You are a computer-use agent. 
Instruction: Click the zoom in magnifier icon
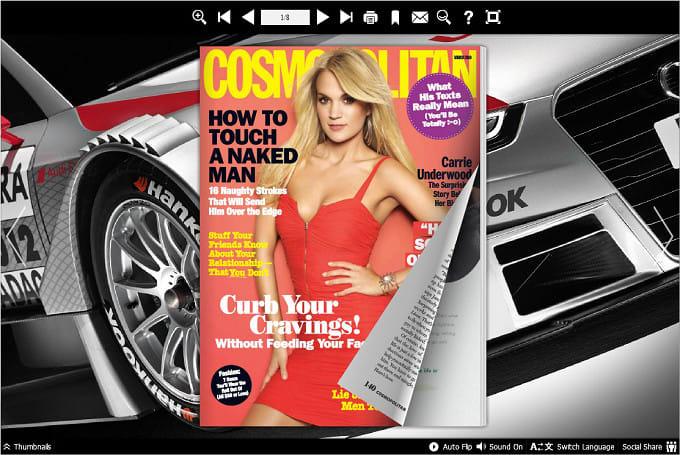[x=199, y=17]
